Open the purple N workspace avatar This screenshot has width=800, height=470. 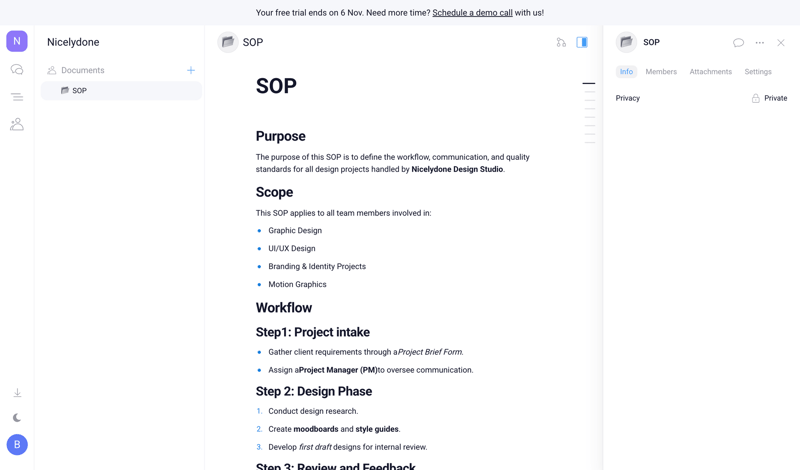point(17,41)
